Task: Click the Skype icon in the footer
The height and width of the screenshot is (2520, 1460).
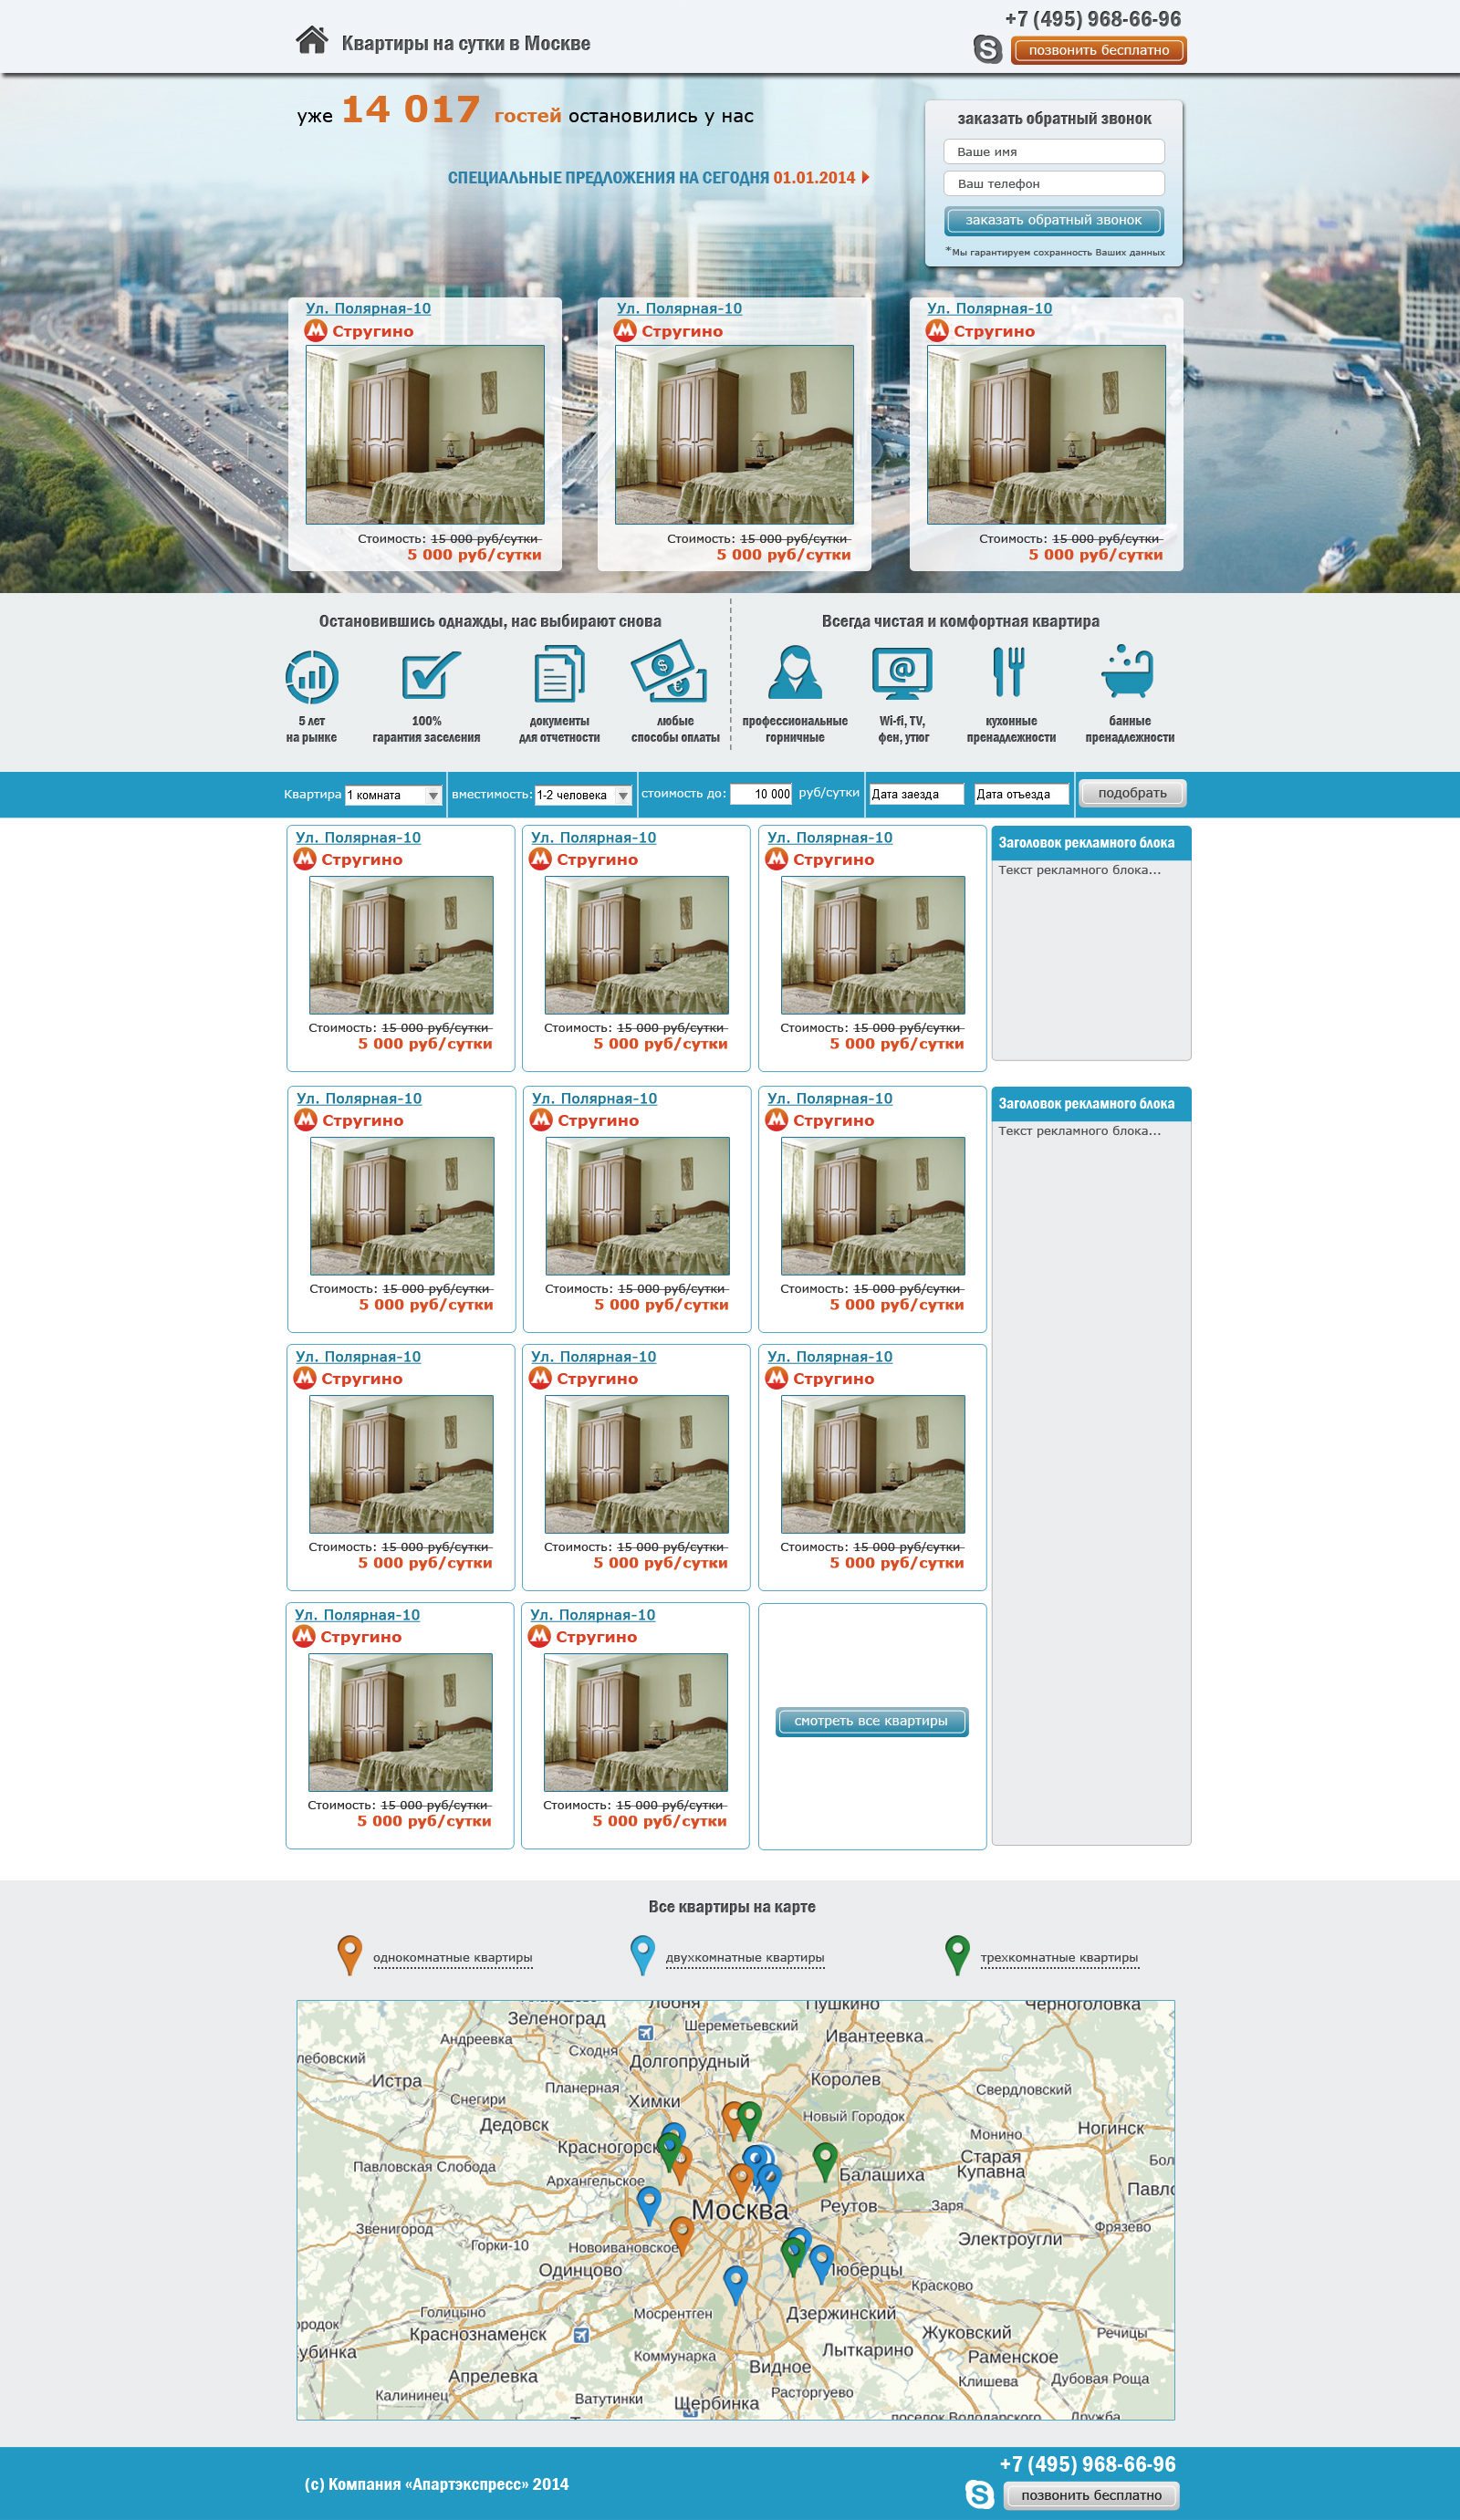Action: 980,2494
